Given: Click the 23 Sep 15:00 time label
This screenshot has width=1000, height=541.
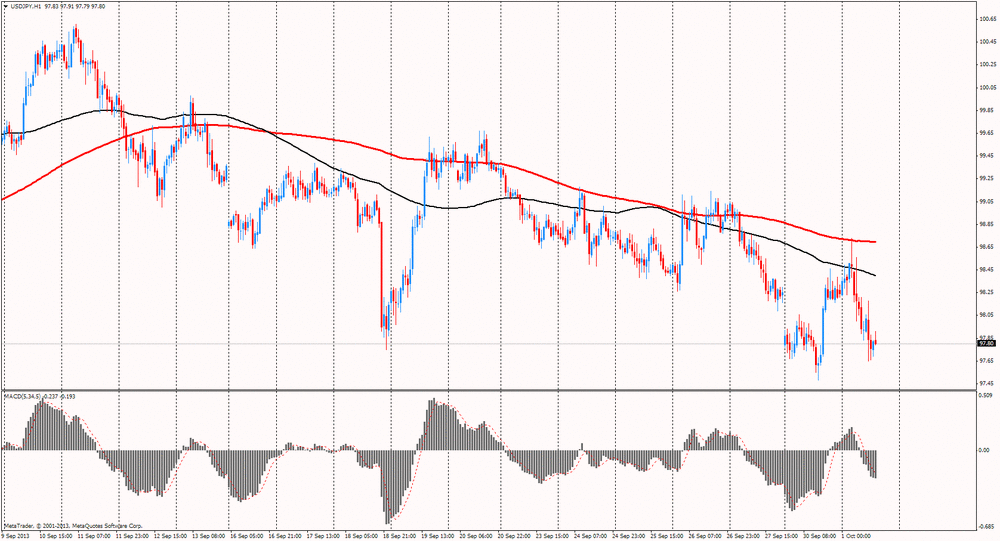Looking at the screenshot, I should [x=553, y=537].
